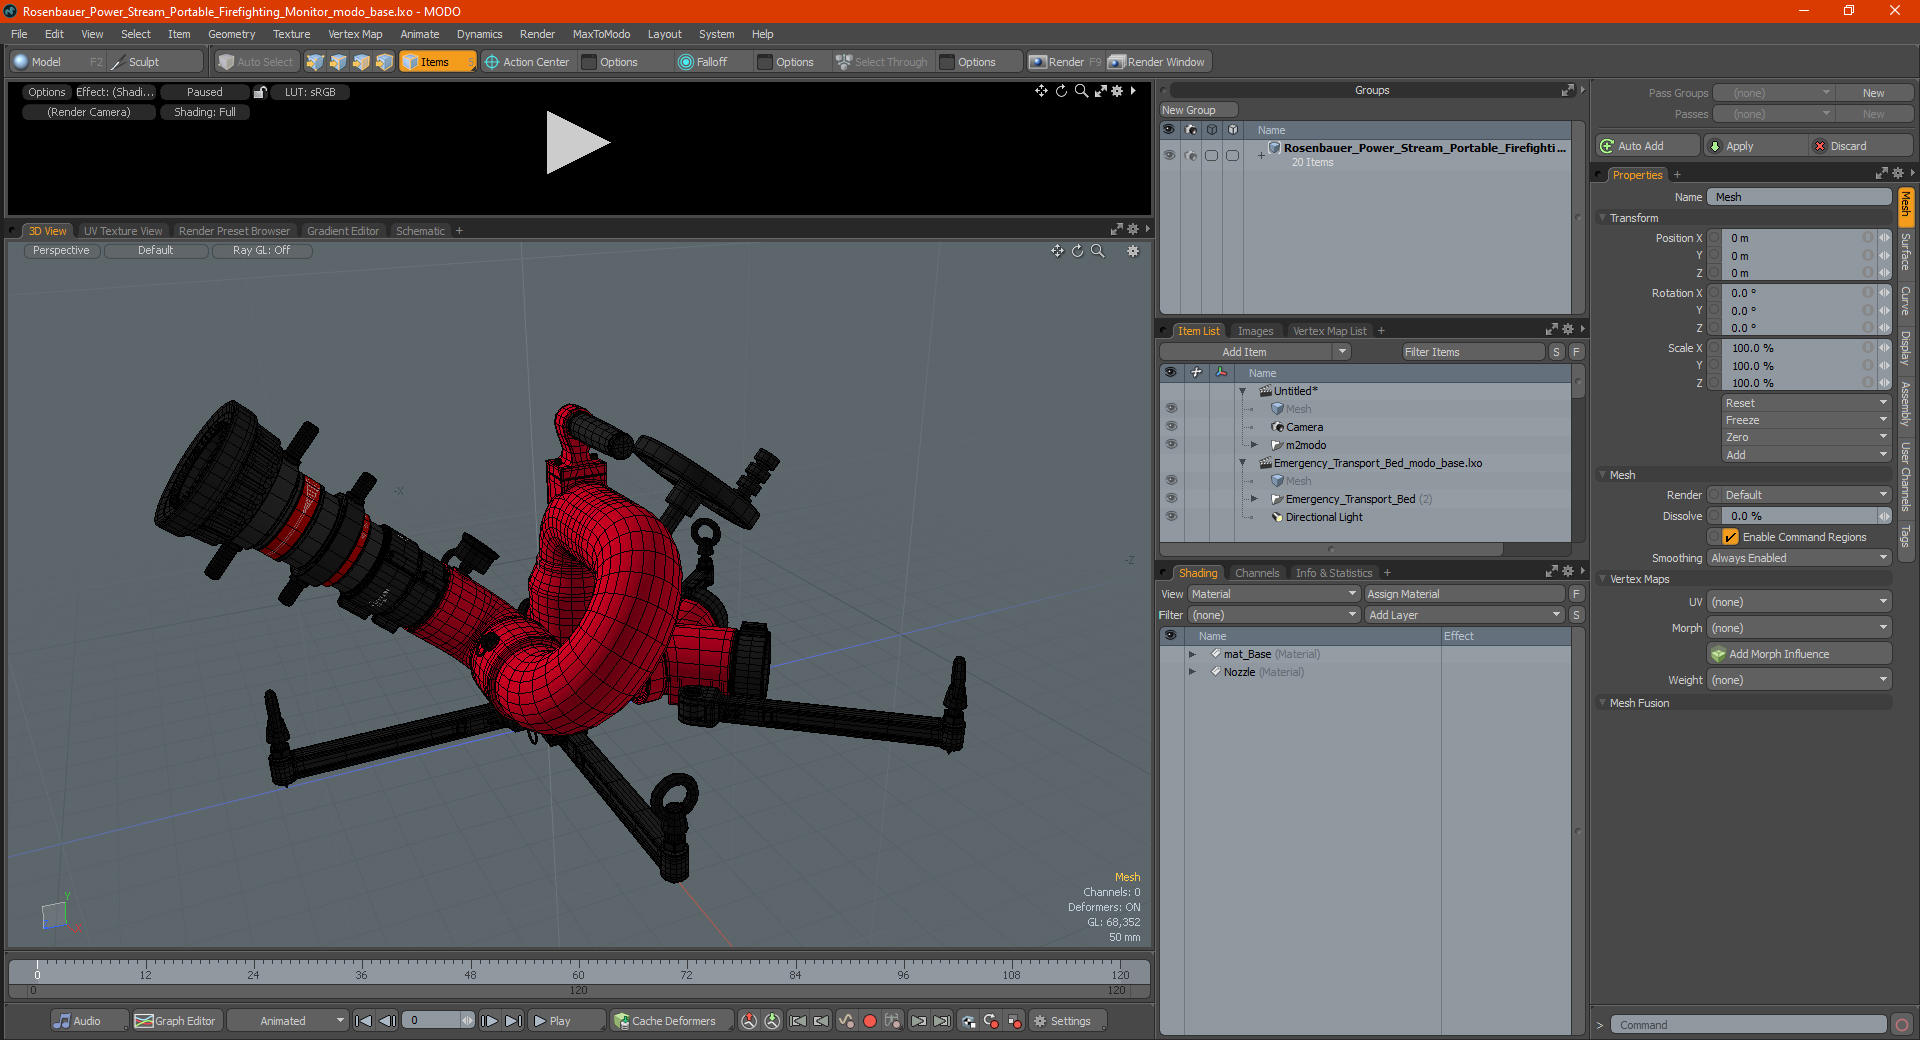
Task: Open the Weight map dropdown
Action: (x=1799, y=680)
